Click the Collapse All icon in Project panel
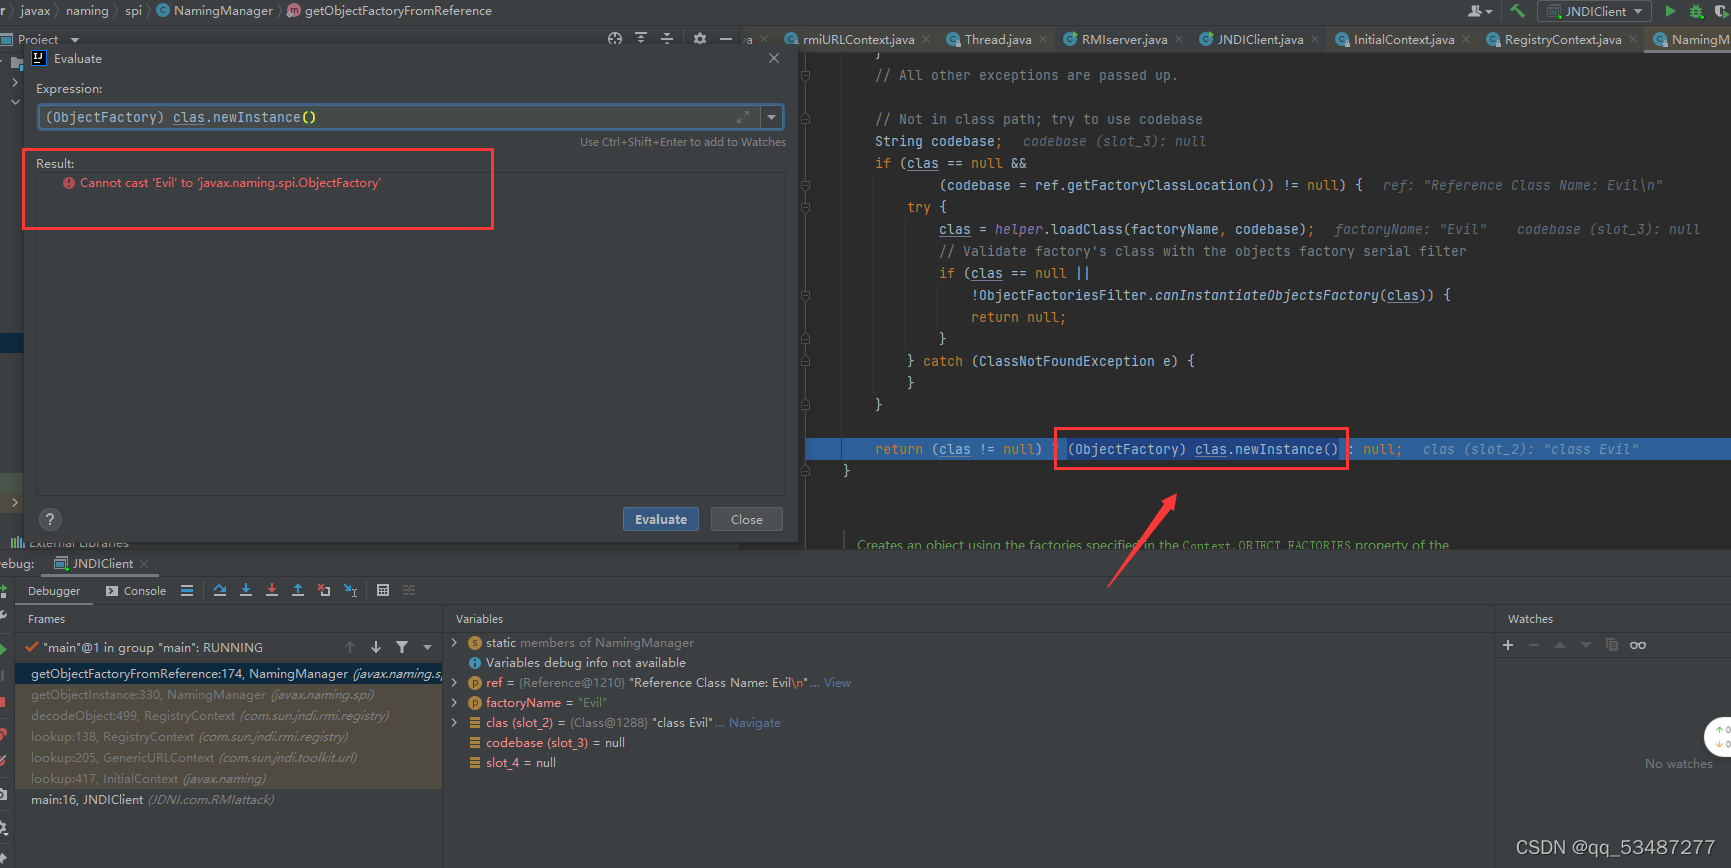Screen dimensions: 1731x868 coord(667,38)
